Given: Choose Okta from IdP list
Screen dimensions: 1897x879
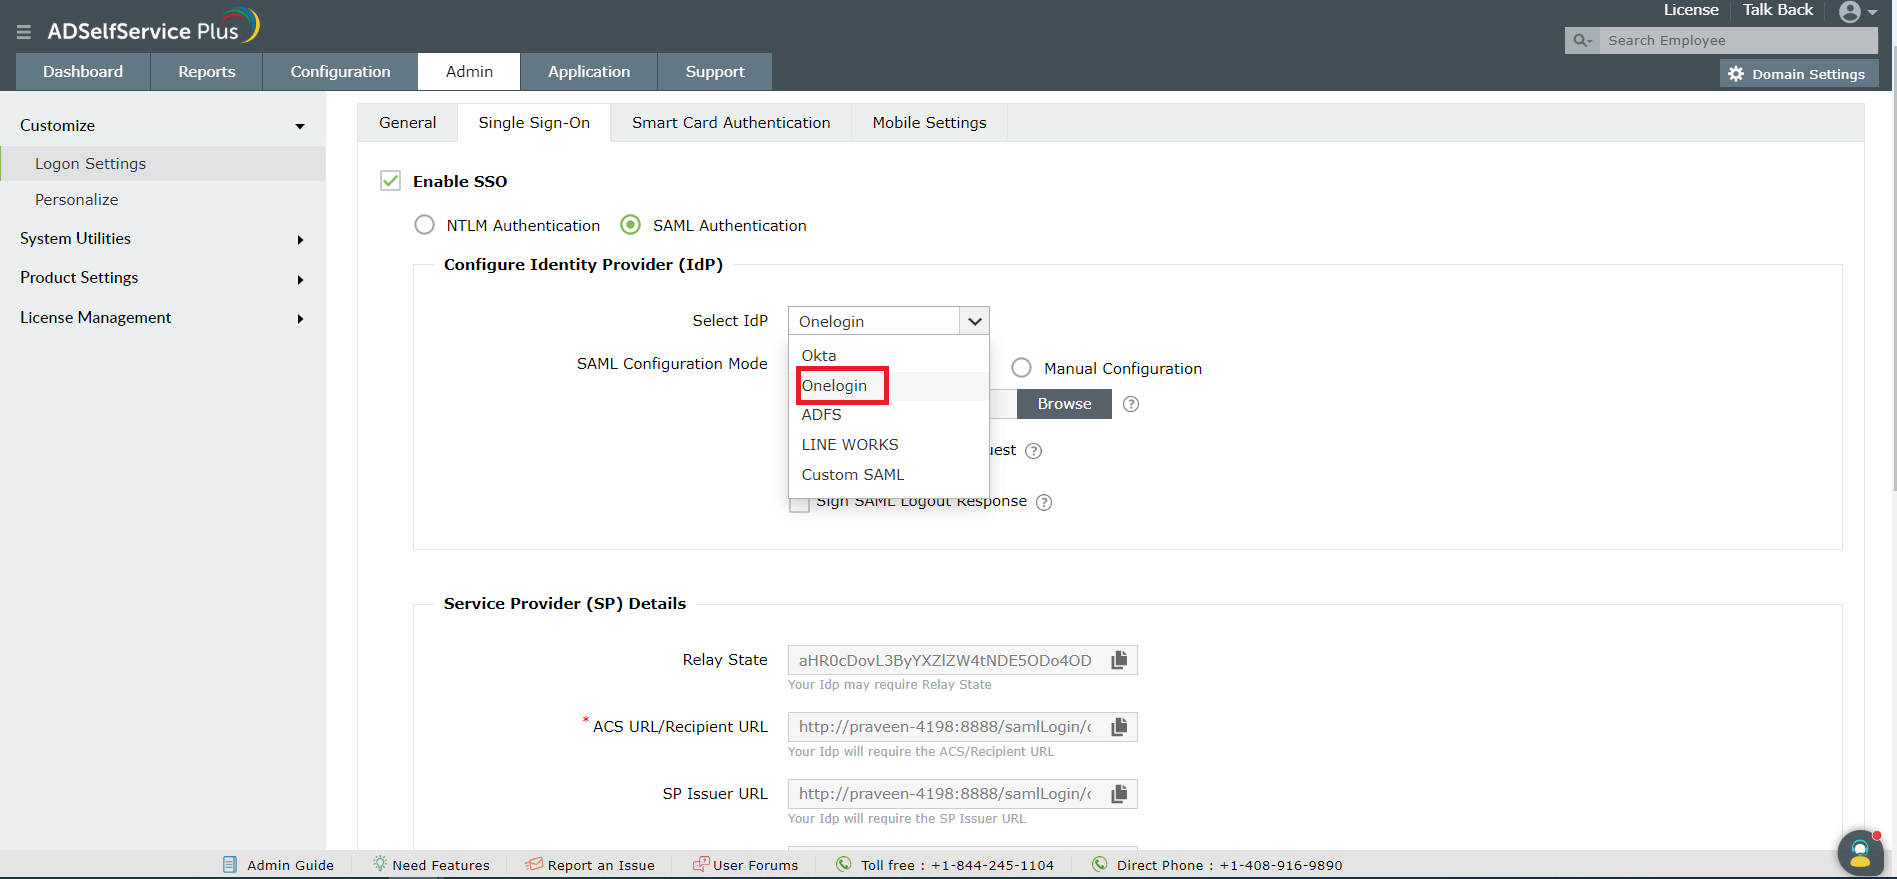Looking at the screenshot, I should (889, 356).
